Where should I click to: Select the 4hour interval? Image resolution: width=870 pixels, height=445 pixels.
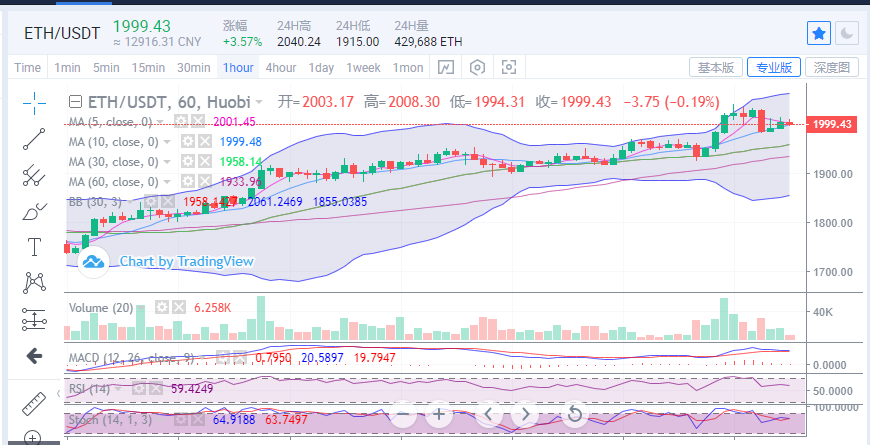pyautogui.click(x=281, y=68)
